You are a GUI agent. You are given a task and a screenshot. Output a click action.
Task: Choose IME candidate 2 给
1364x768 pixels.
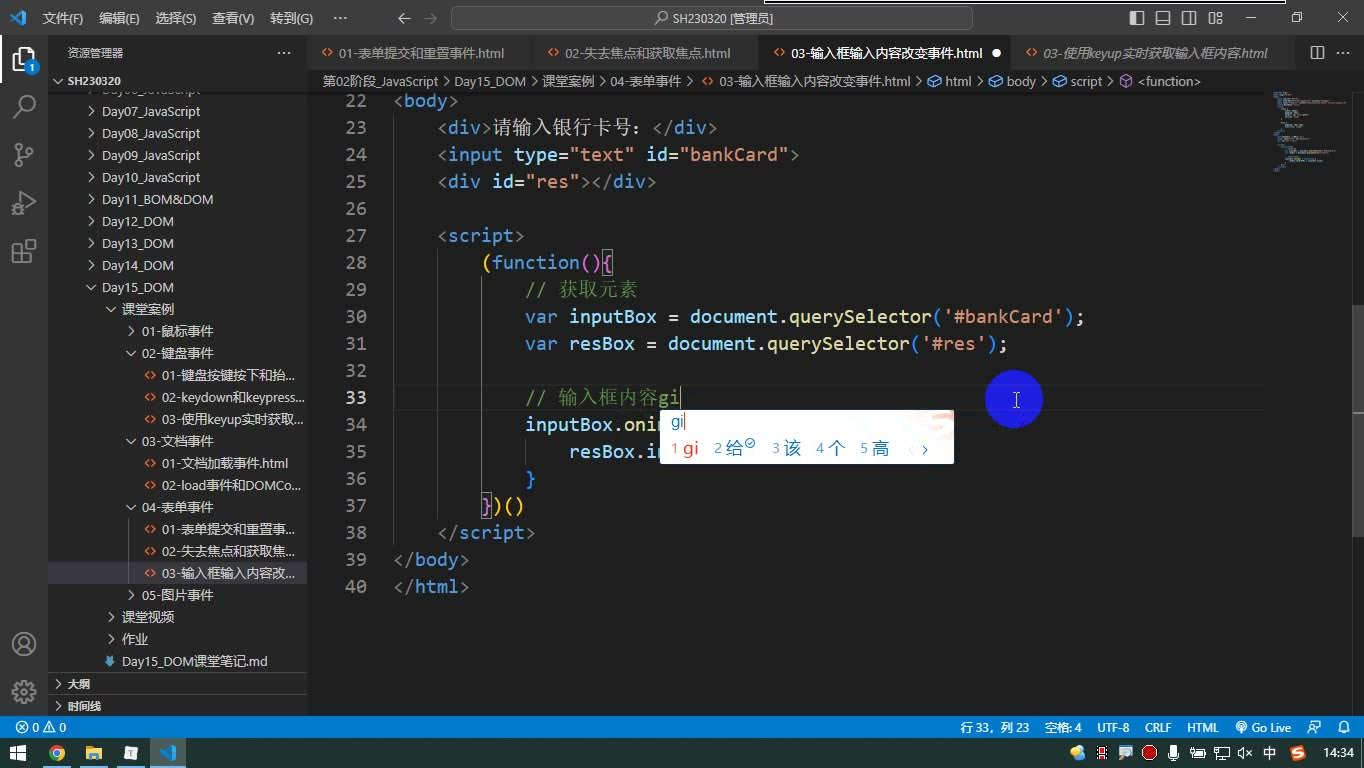tap(735, 448)
